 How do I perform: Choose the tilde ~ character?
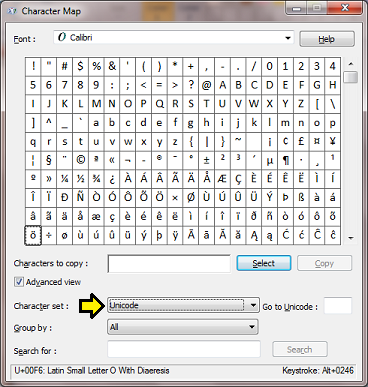point(238,142)
